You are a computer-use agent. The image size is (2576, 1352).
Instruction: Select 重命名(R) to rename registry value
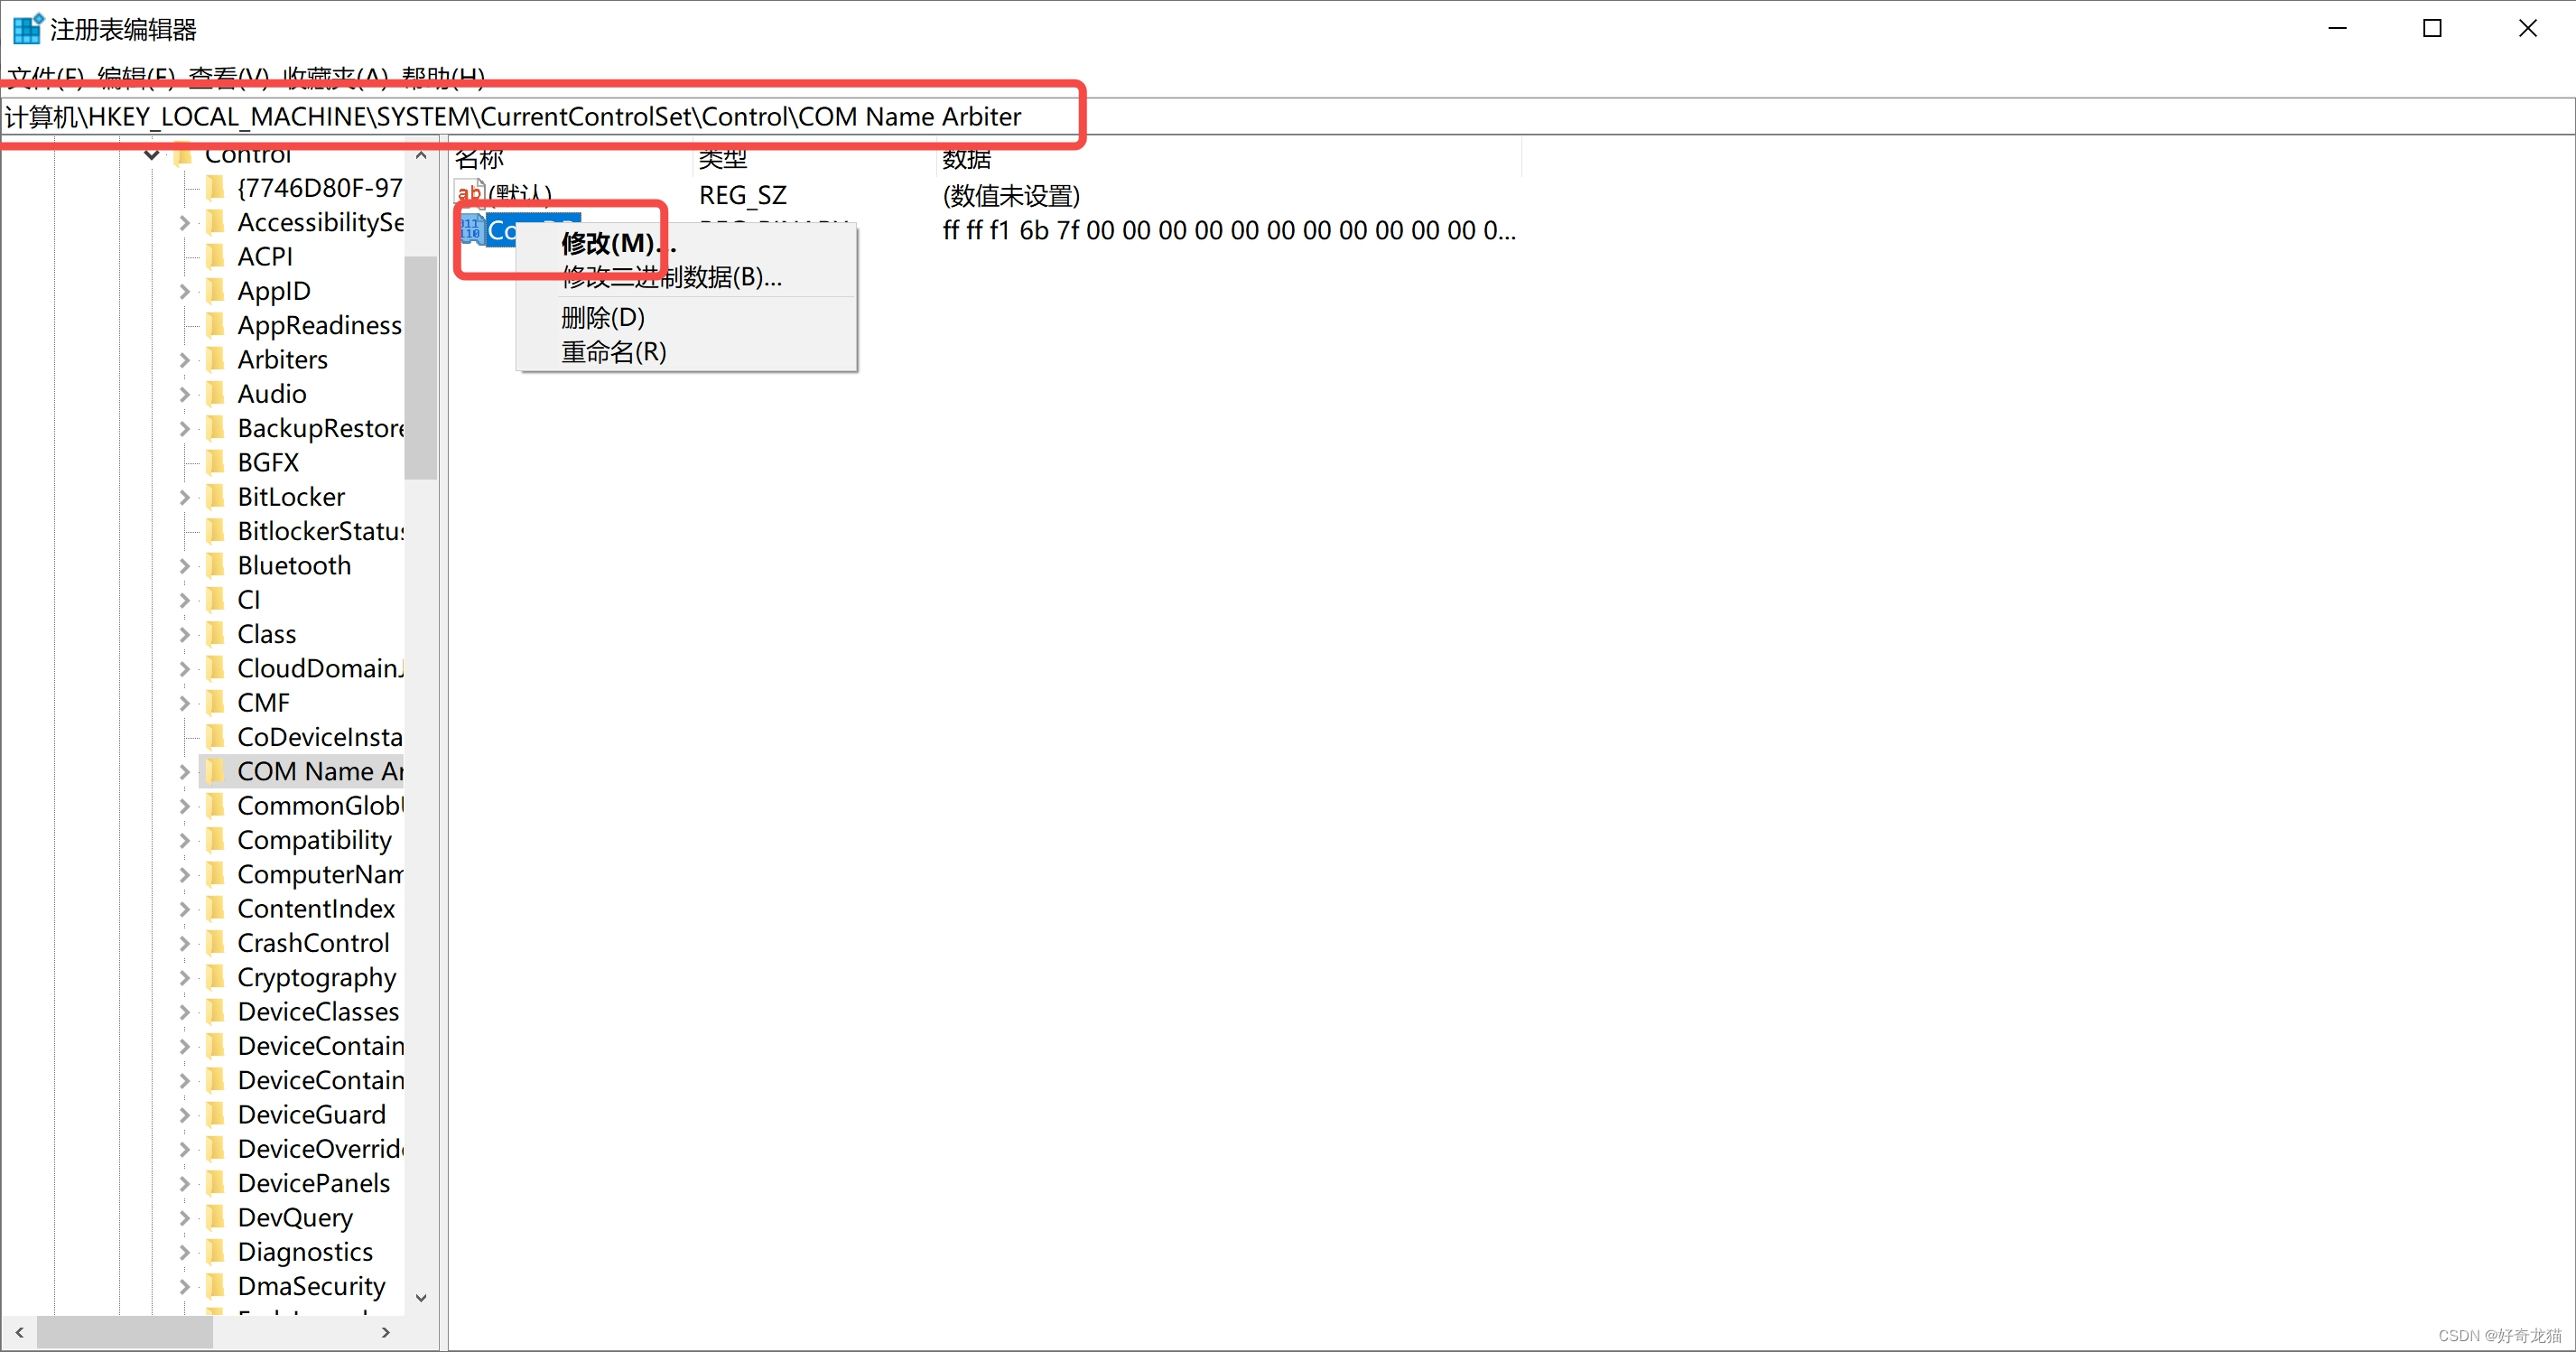click(x=615, y=351)
